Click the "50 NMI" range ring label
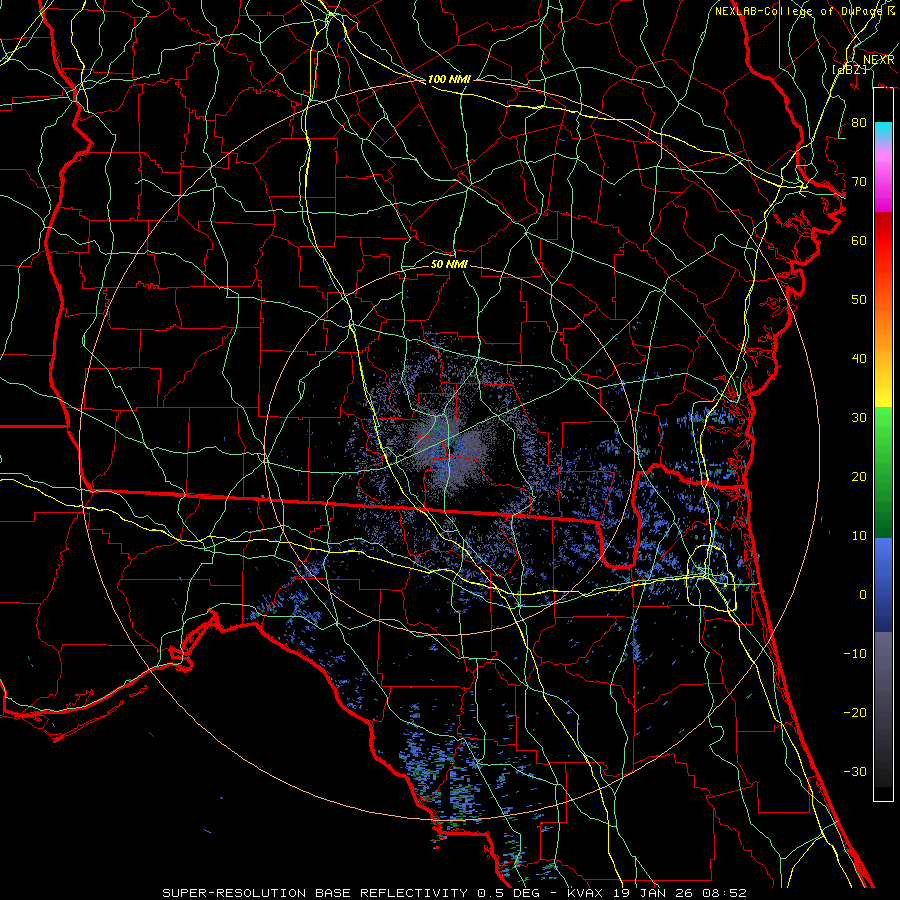This screenshot has width=900, height=900. click(x=449, y=264)
